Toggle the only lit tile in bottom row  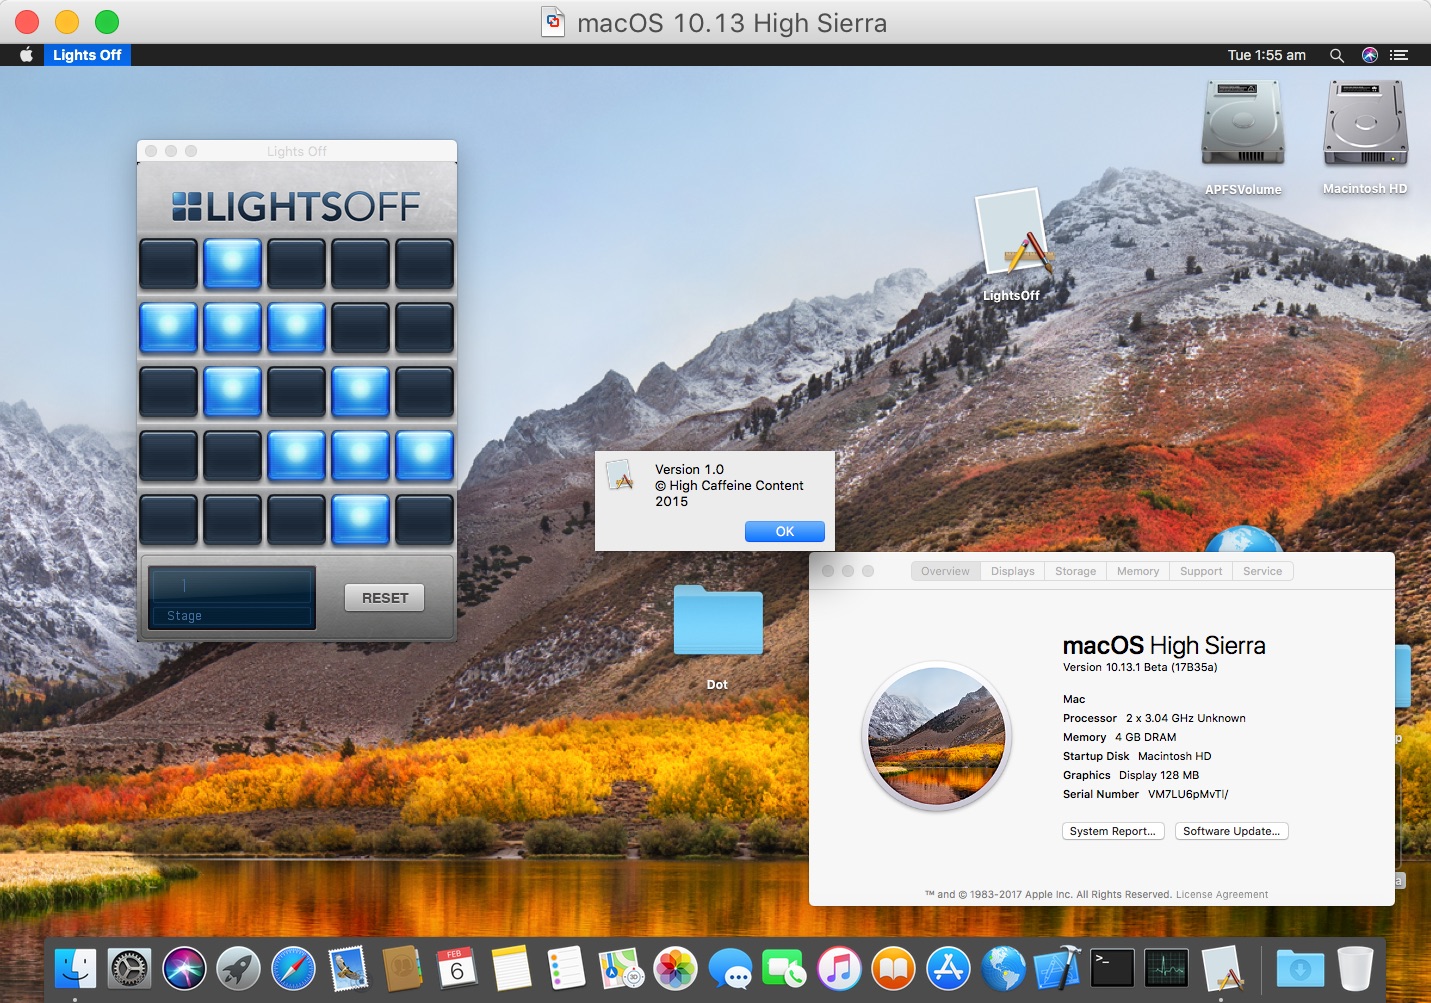click(x=360, y=520)
